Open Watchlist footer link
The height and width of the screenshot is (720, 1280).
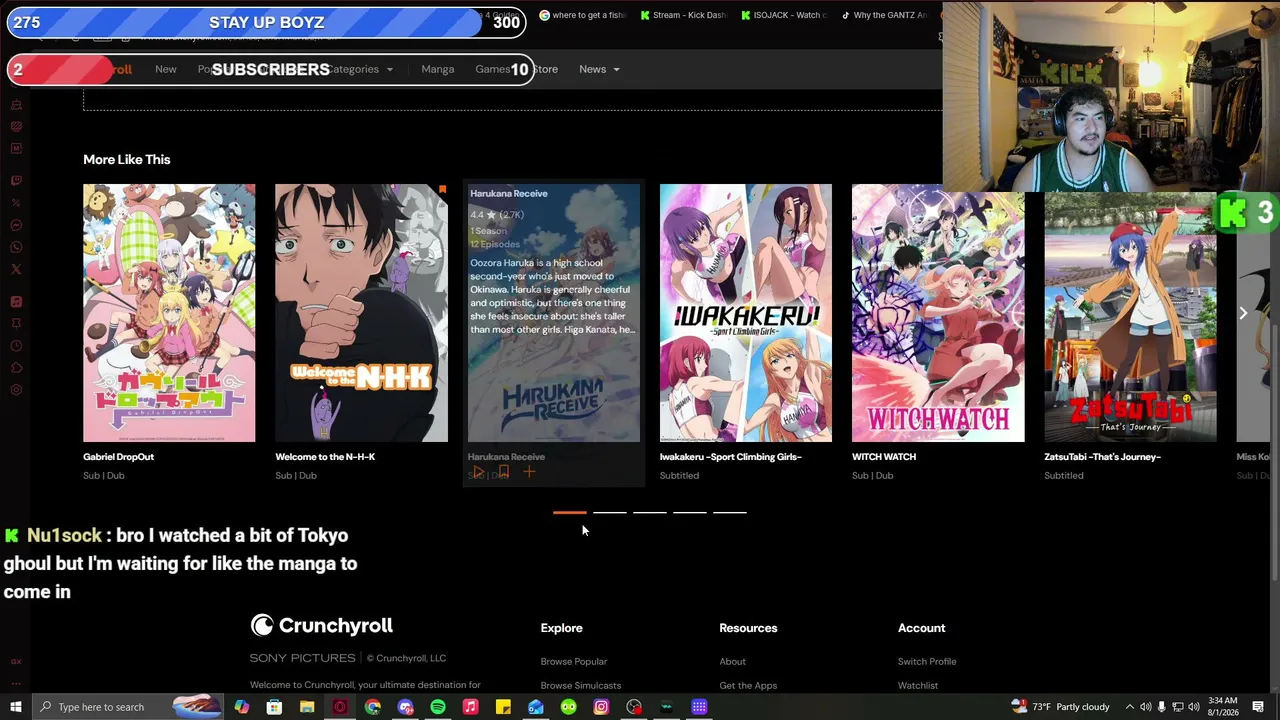[918, 686]
